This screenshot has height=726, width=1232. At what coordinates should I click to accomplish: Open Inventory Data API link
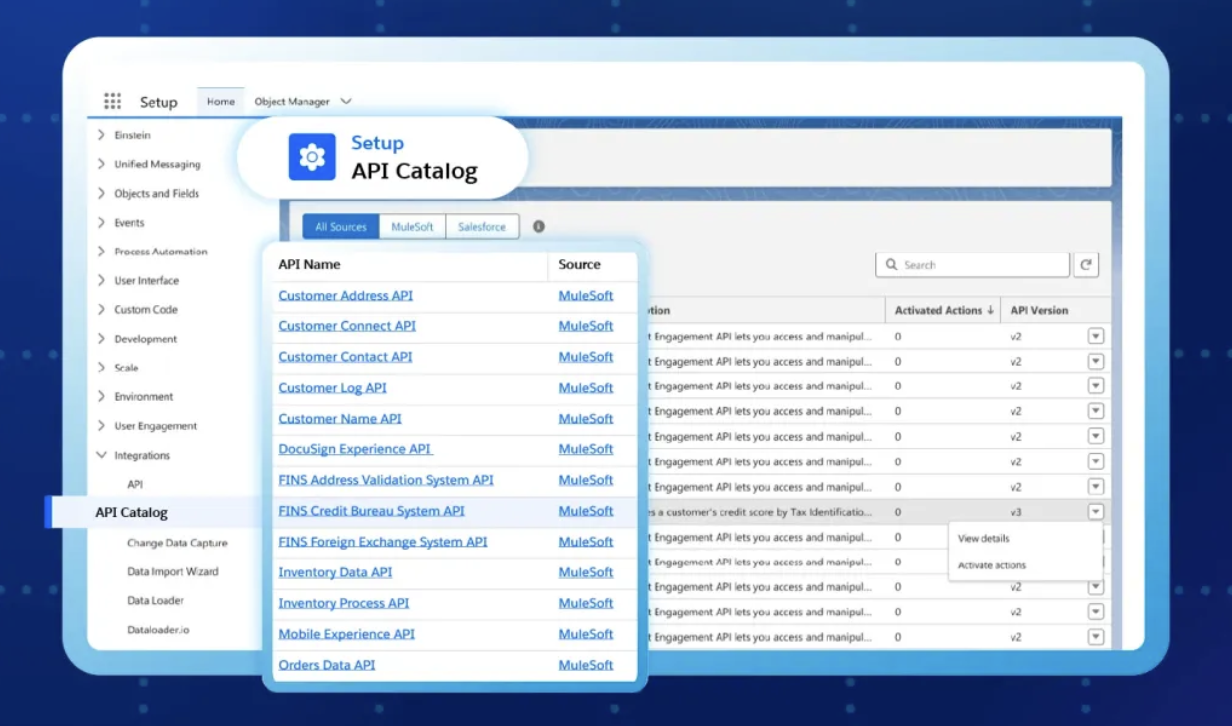pos(335,572)
